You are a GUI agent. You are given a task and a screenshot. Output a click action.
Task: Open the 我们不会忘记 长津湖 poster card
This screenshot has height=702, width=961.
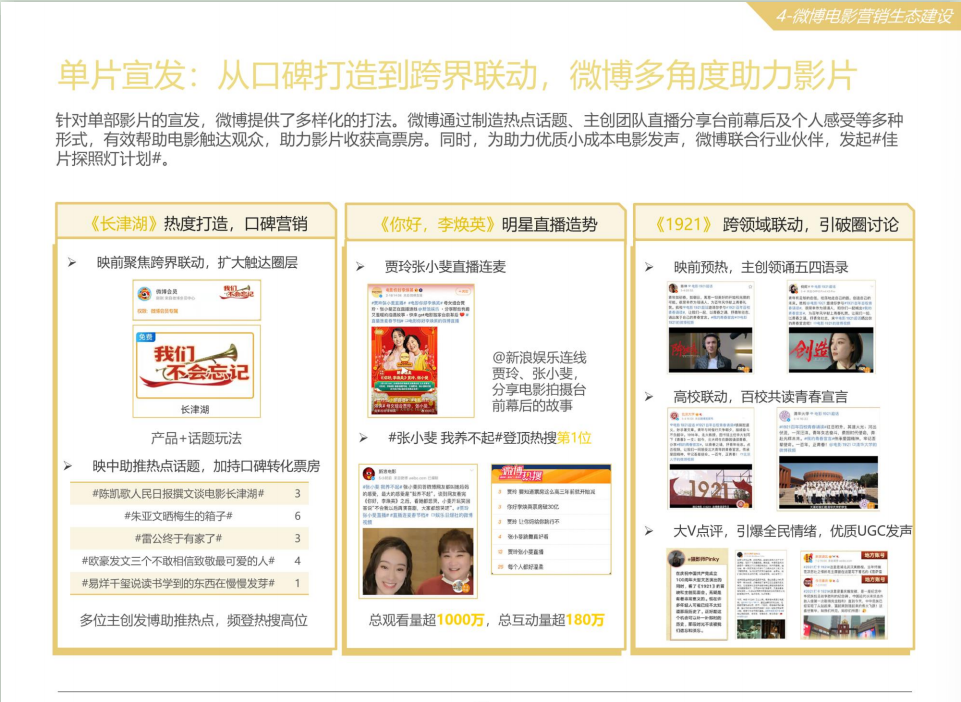click(x=197, y=372)
